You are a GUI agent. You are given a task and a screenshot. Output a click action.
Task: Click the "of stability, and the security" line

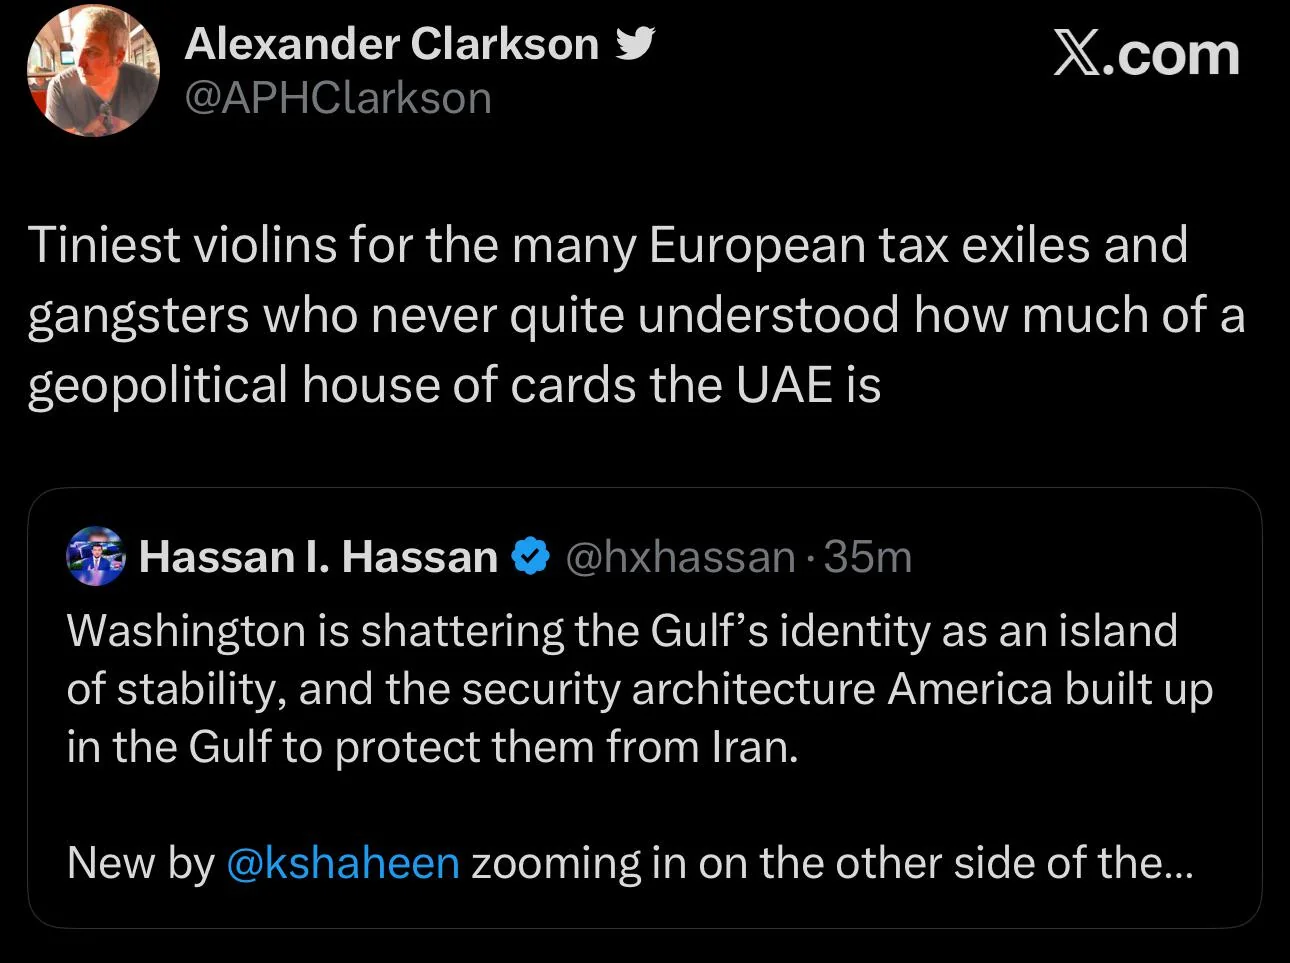point(640,688)
